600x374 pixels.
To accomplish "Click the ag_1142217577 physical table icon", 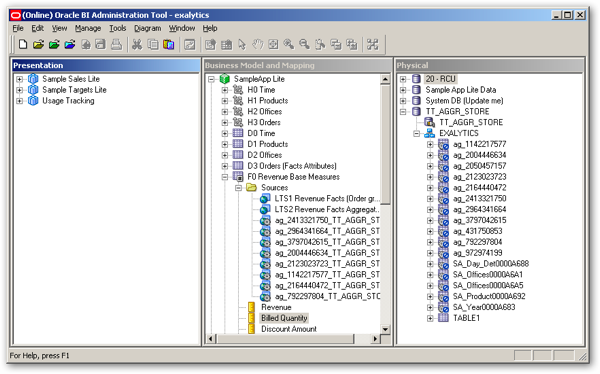I will [443, 144].
